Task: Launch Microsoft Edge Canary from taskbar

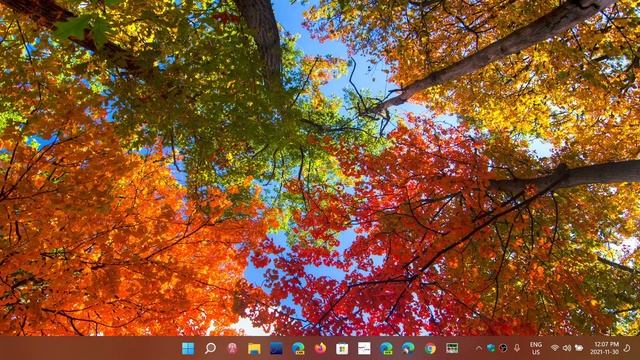Action: 298,348
